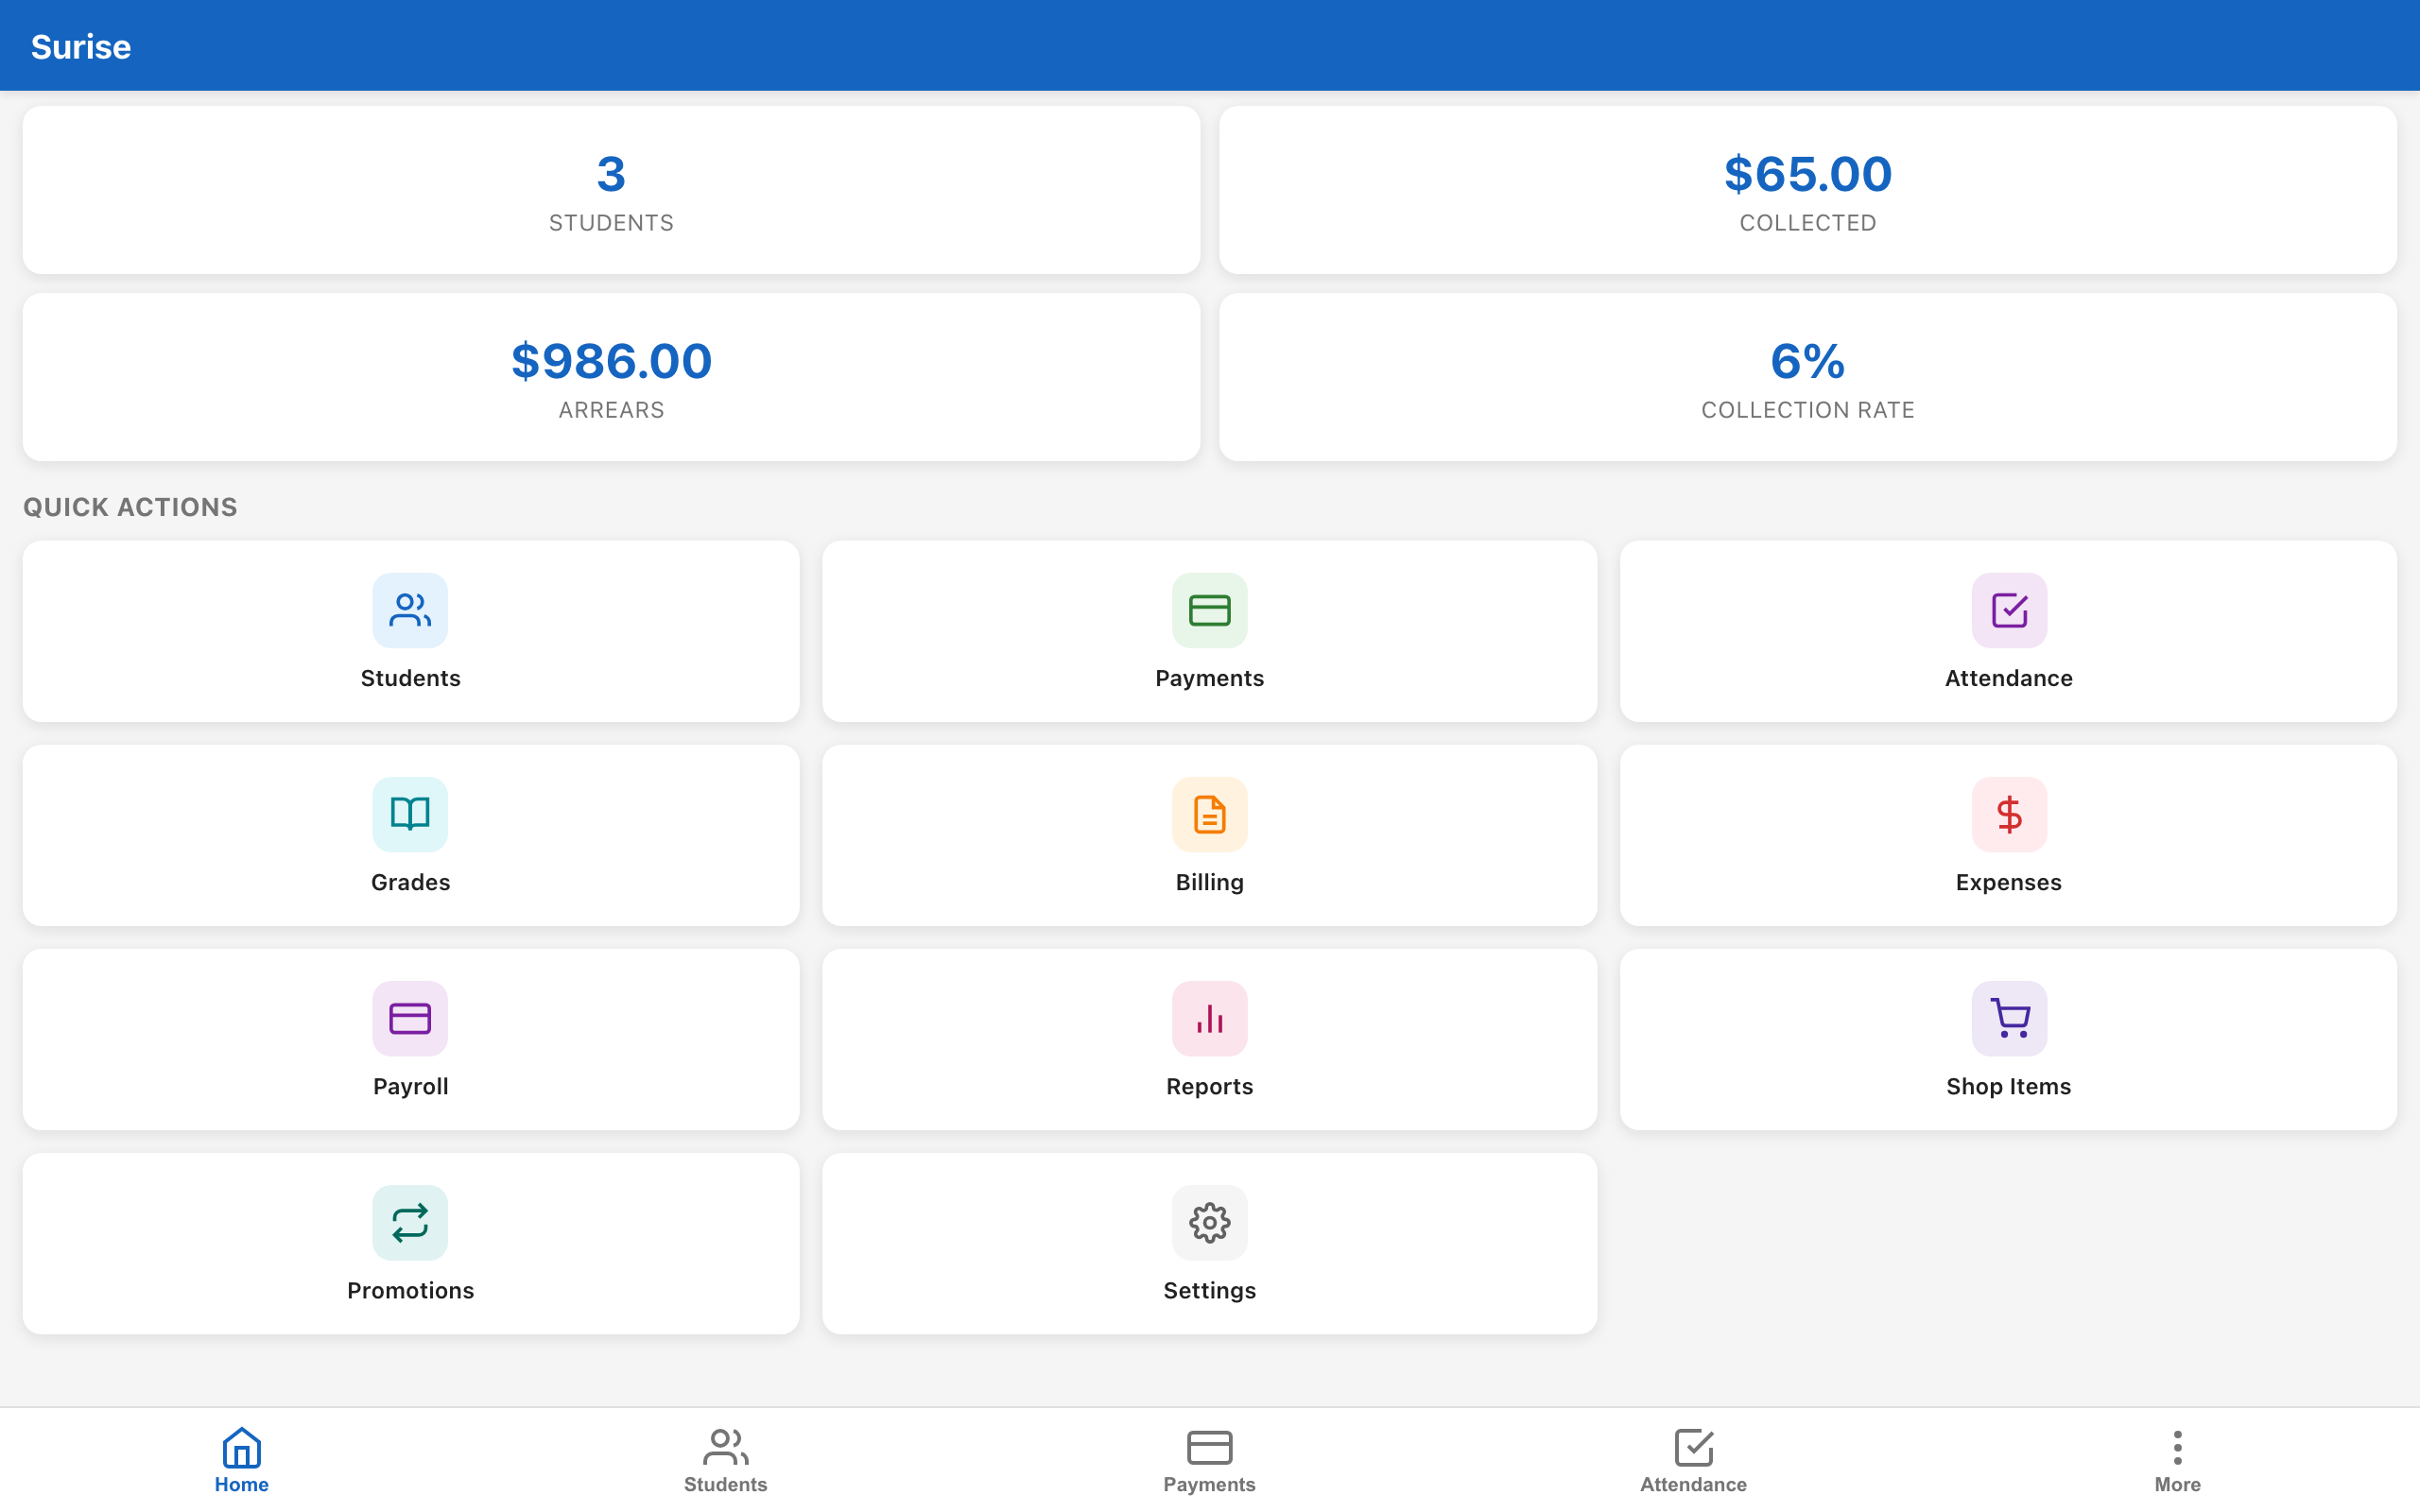Select the $986.00 Arrears stat card

[611, 377]
